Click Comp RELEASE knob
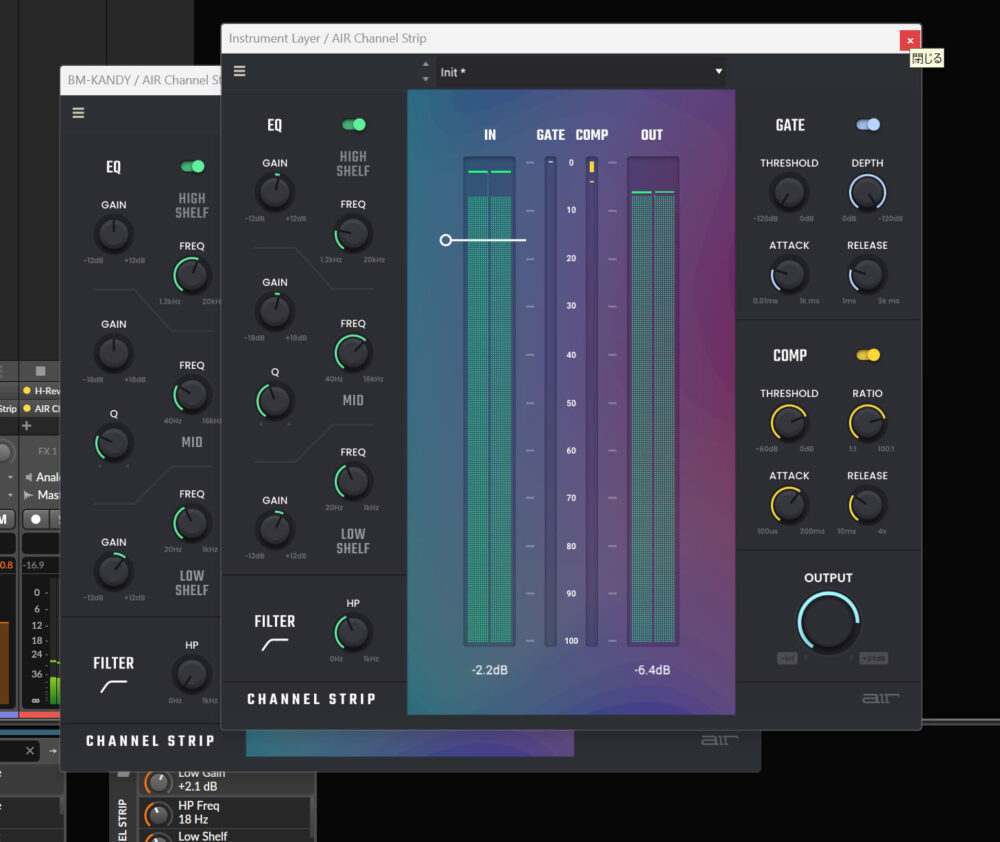Screen dimensions: 1000x842 click(867, 505)
